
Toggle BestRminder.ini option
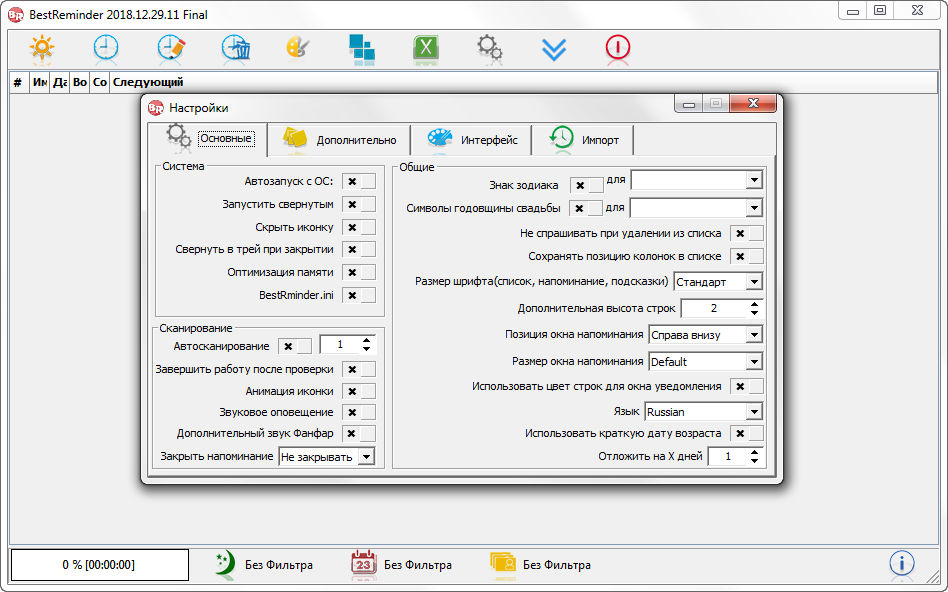pos(359,295)
